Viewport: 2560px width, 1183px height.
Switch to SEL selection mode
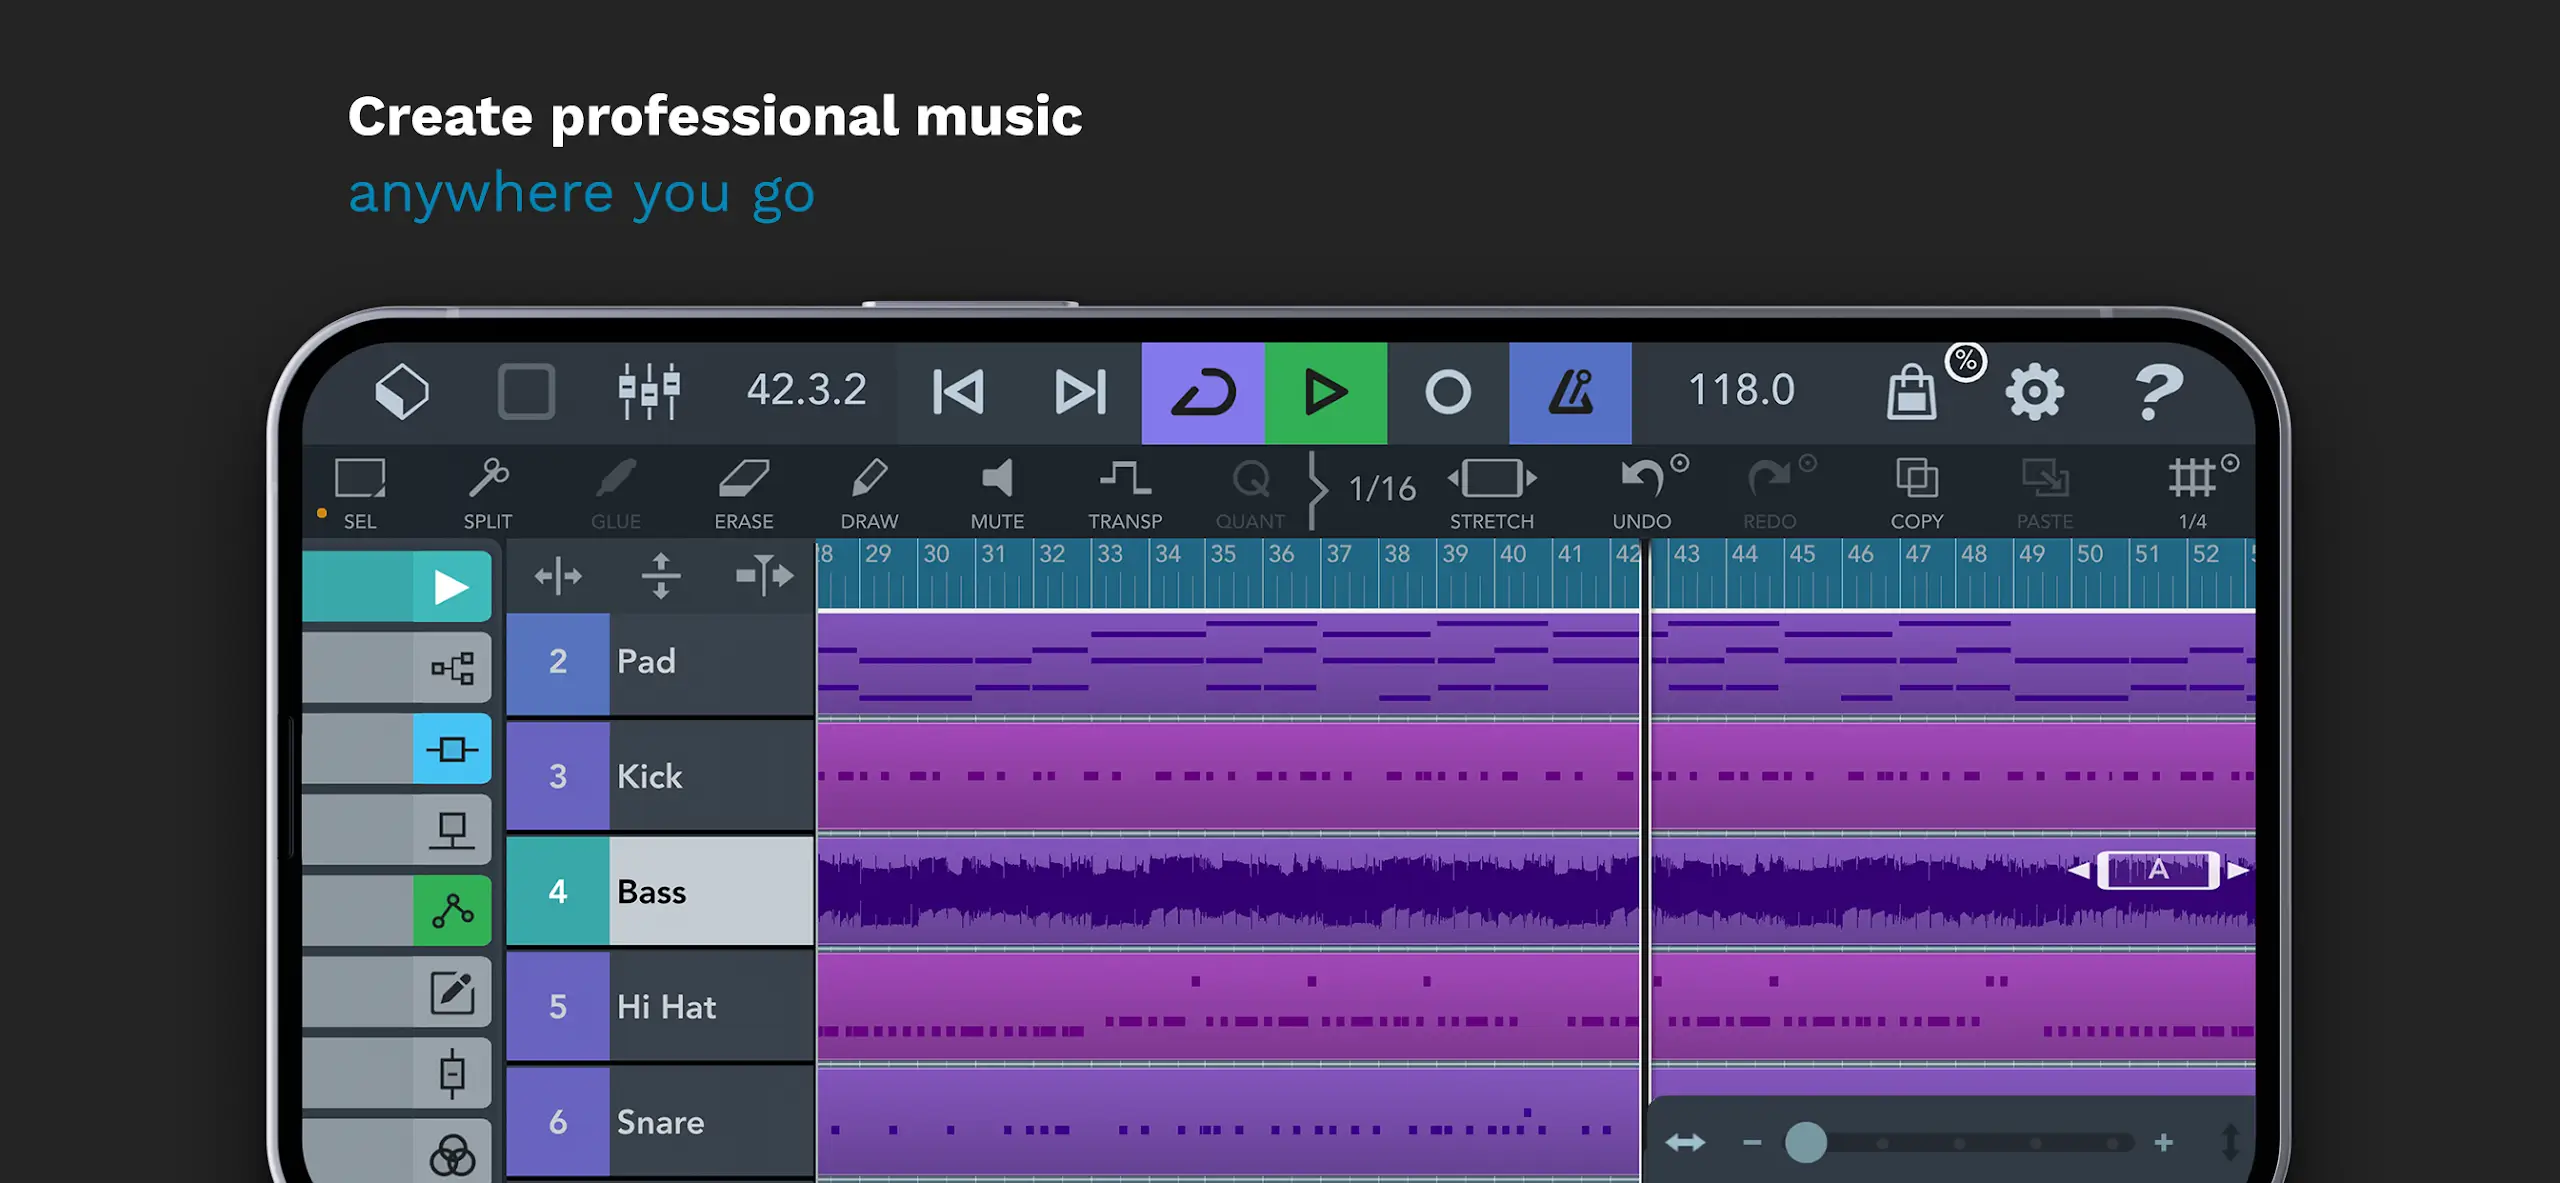[x=358, y=490]
